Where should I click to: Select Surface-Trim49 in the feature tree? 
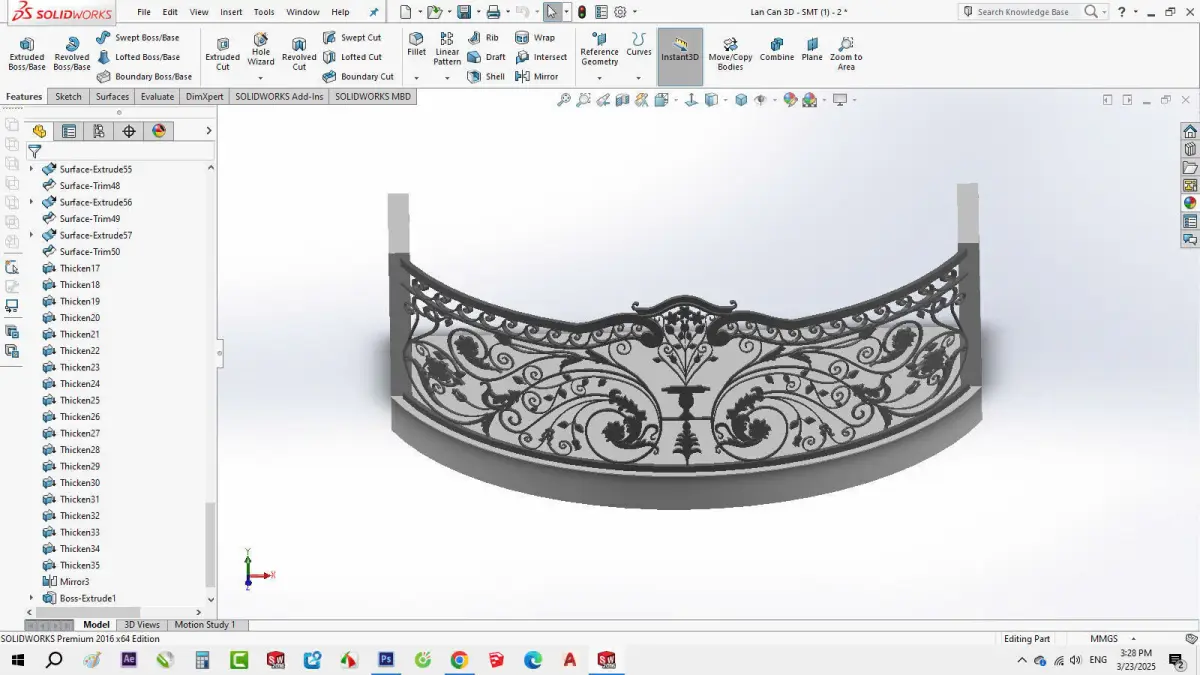coord(89,219)
